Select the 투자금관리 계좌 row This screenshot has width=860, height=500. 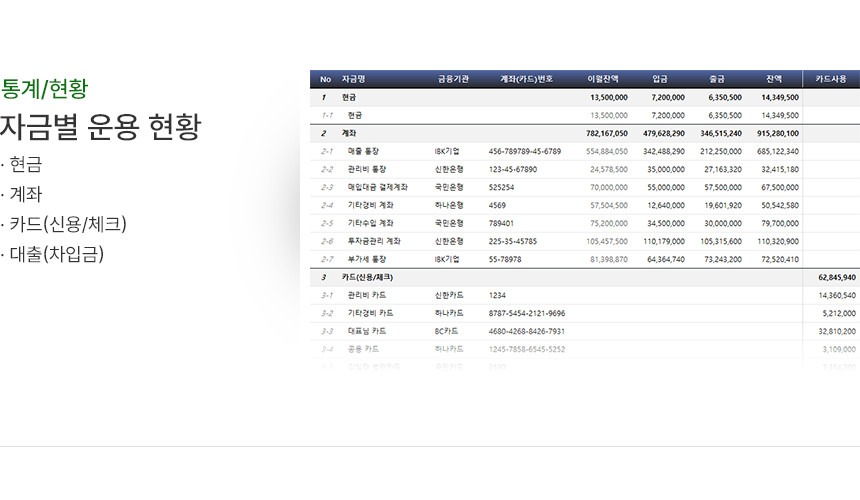[374, 241]
